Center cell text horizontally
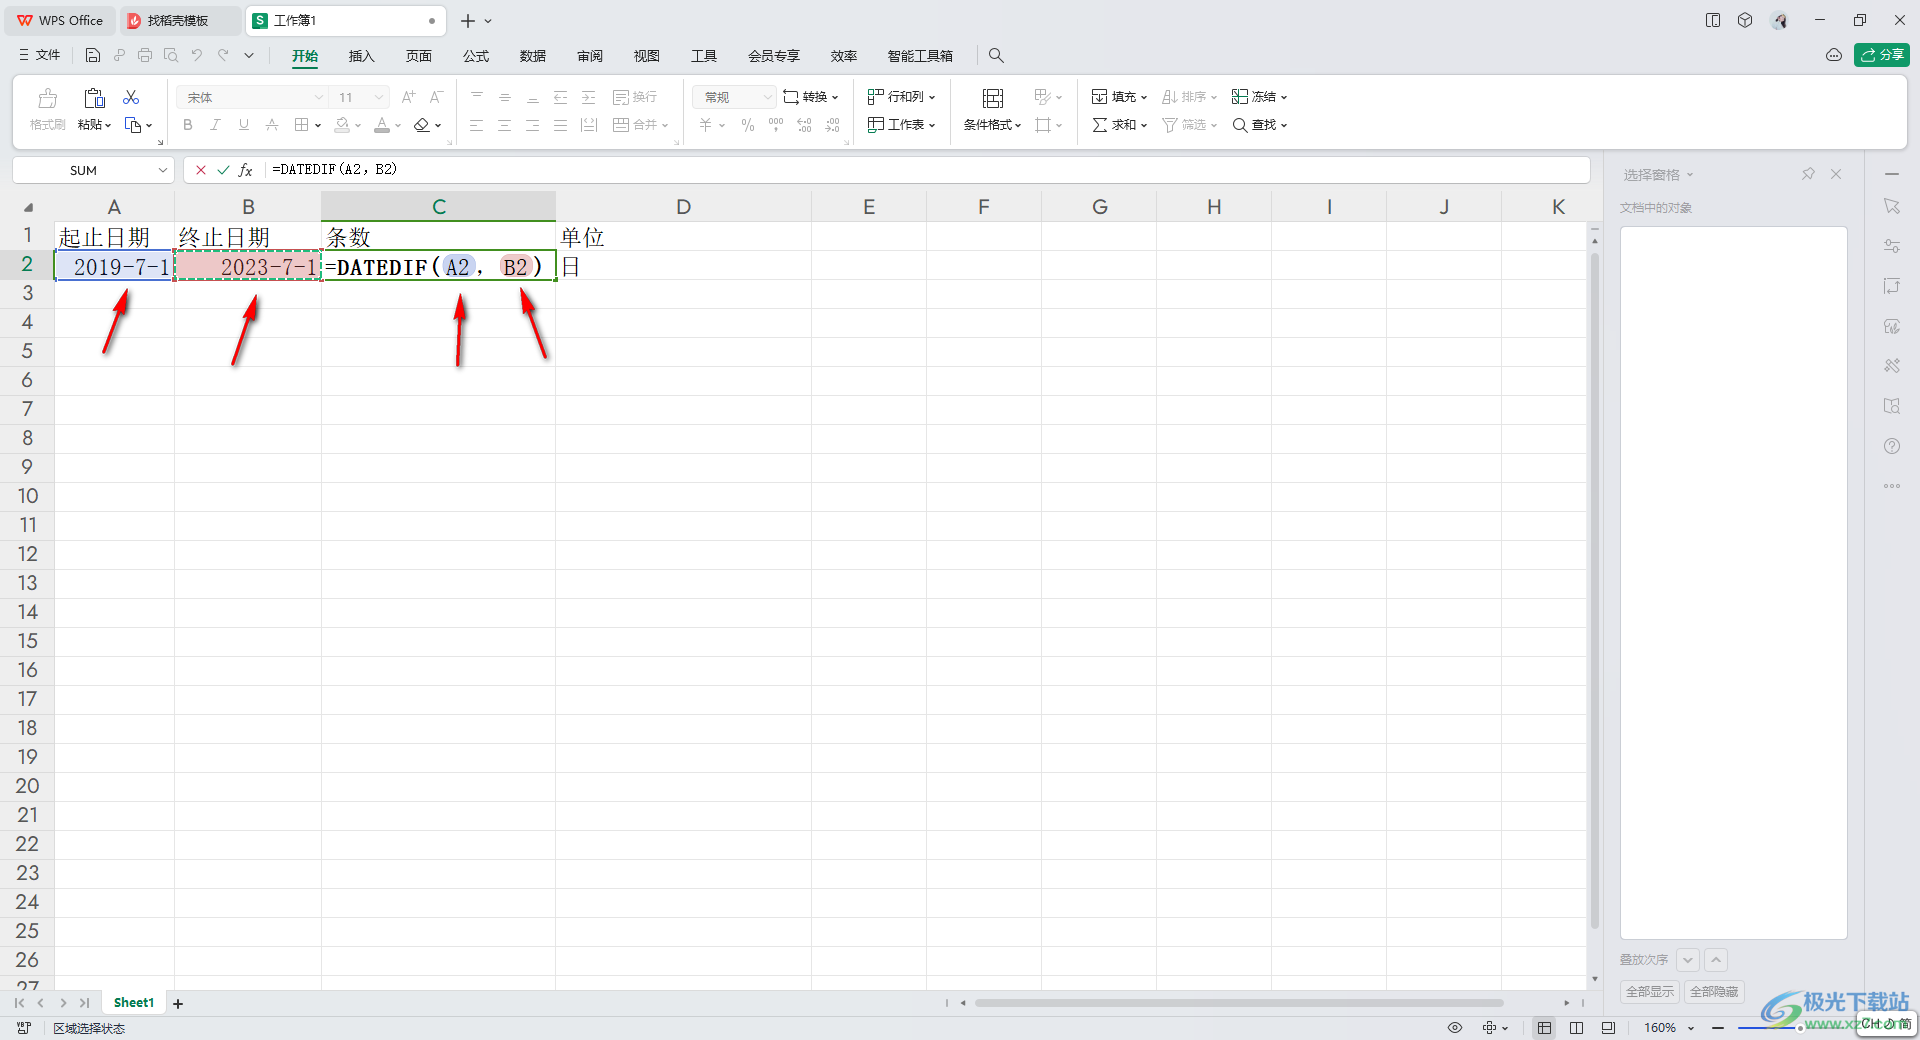Screen dimensions: 1920x1040 [505, 125]
